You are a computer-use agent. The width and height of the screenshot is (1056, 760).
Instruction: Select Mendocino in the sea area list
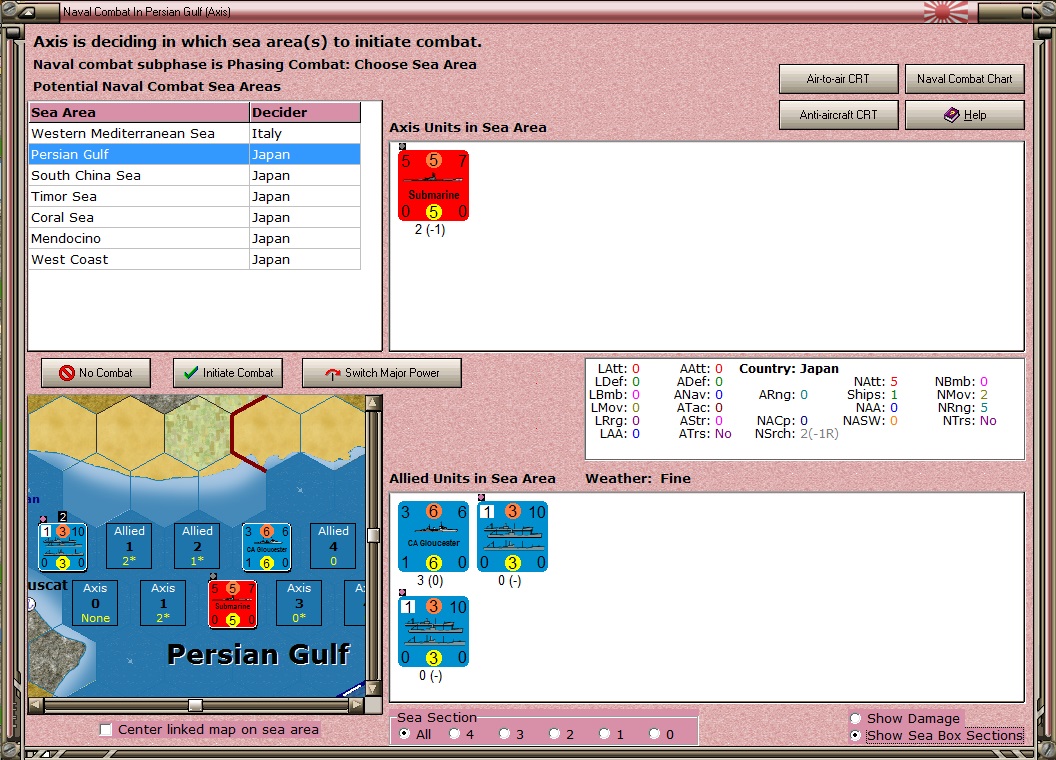(195, 239)
